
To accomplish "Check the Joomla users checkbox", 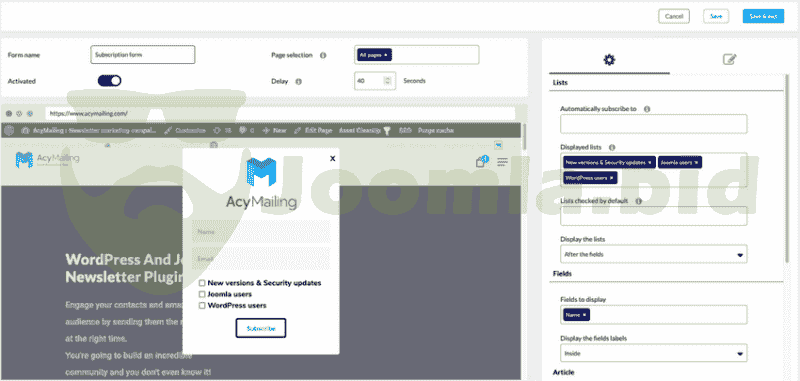I will (203, 294).
